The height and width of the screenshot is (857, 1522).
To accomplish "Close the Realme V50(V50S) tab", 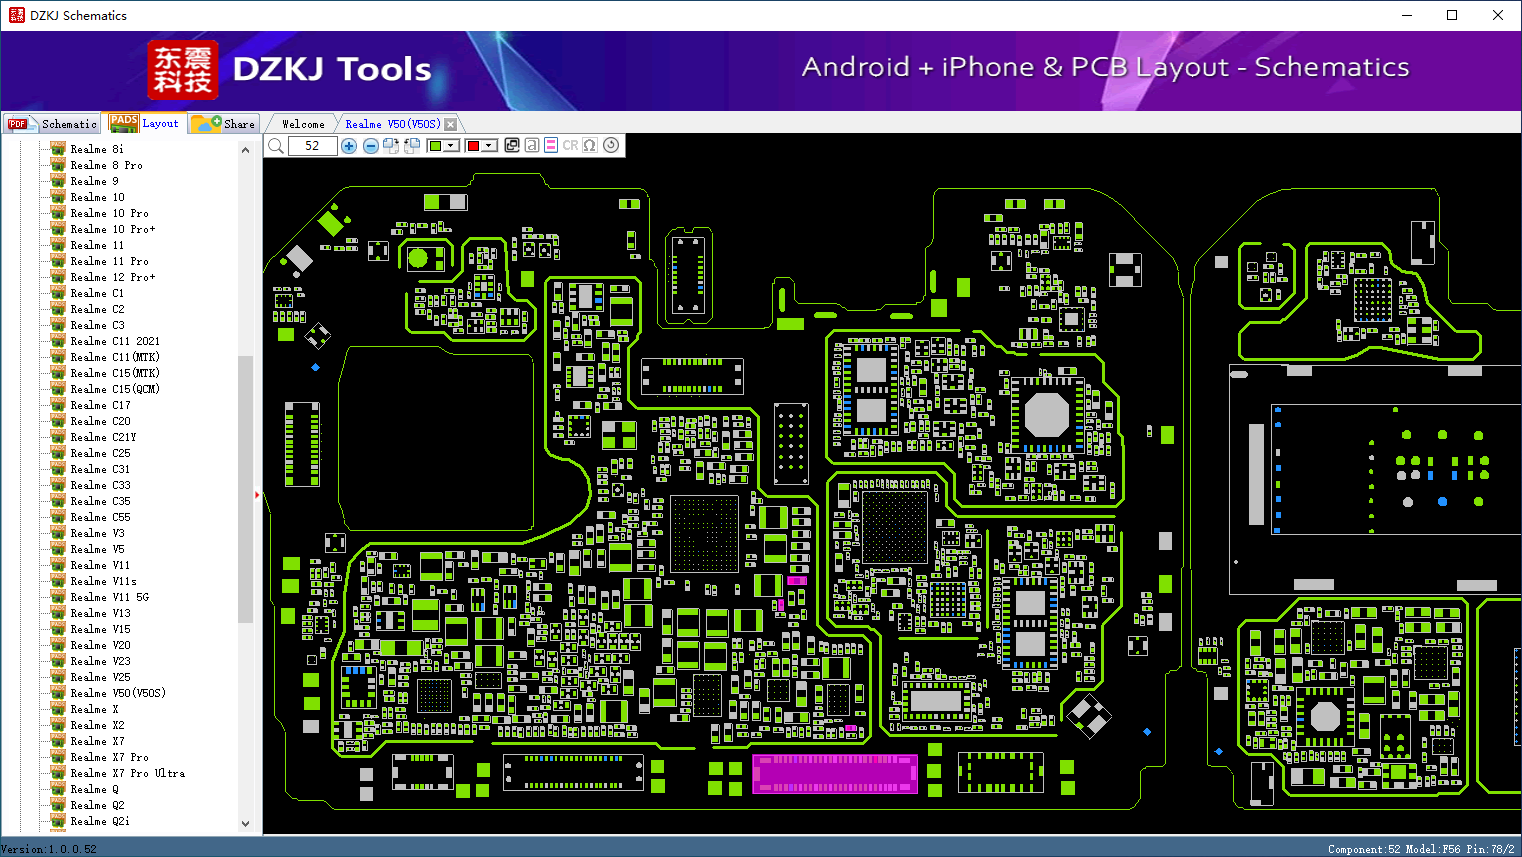I will pyautogui.click(x=451, y=124).
